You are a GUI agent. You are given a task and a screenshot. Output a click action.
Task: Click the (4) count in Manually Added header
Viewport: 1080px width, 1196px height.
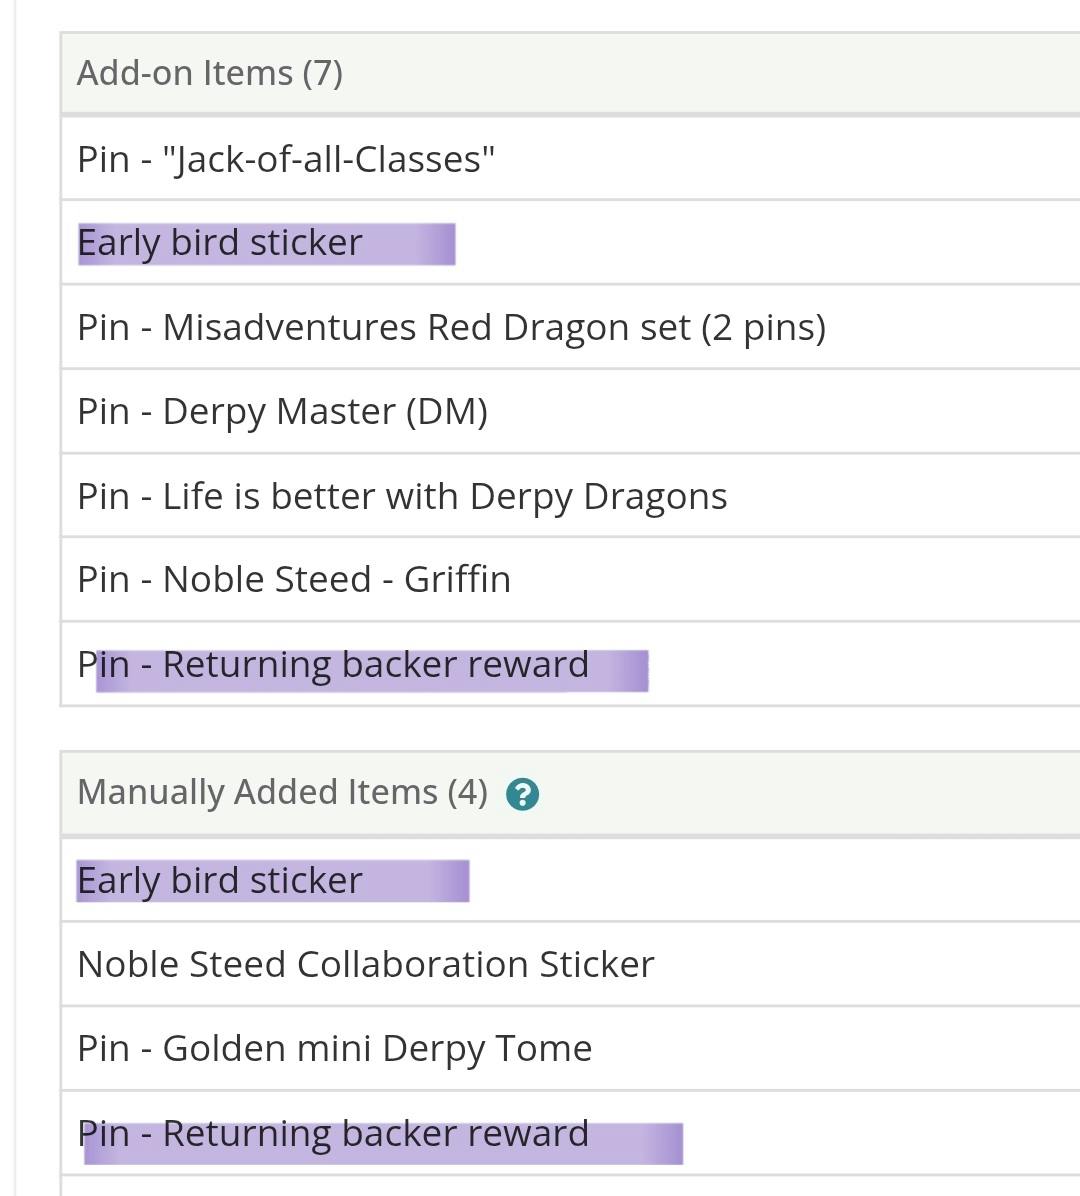(x=467, y=792)
